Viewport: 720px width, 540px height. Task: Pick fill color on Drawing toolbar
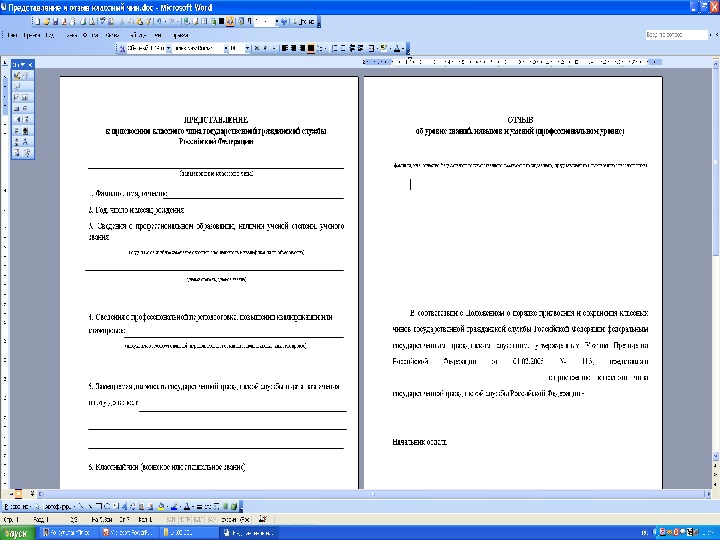tap(161, 506)
